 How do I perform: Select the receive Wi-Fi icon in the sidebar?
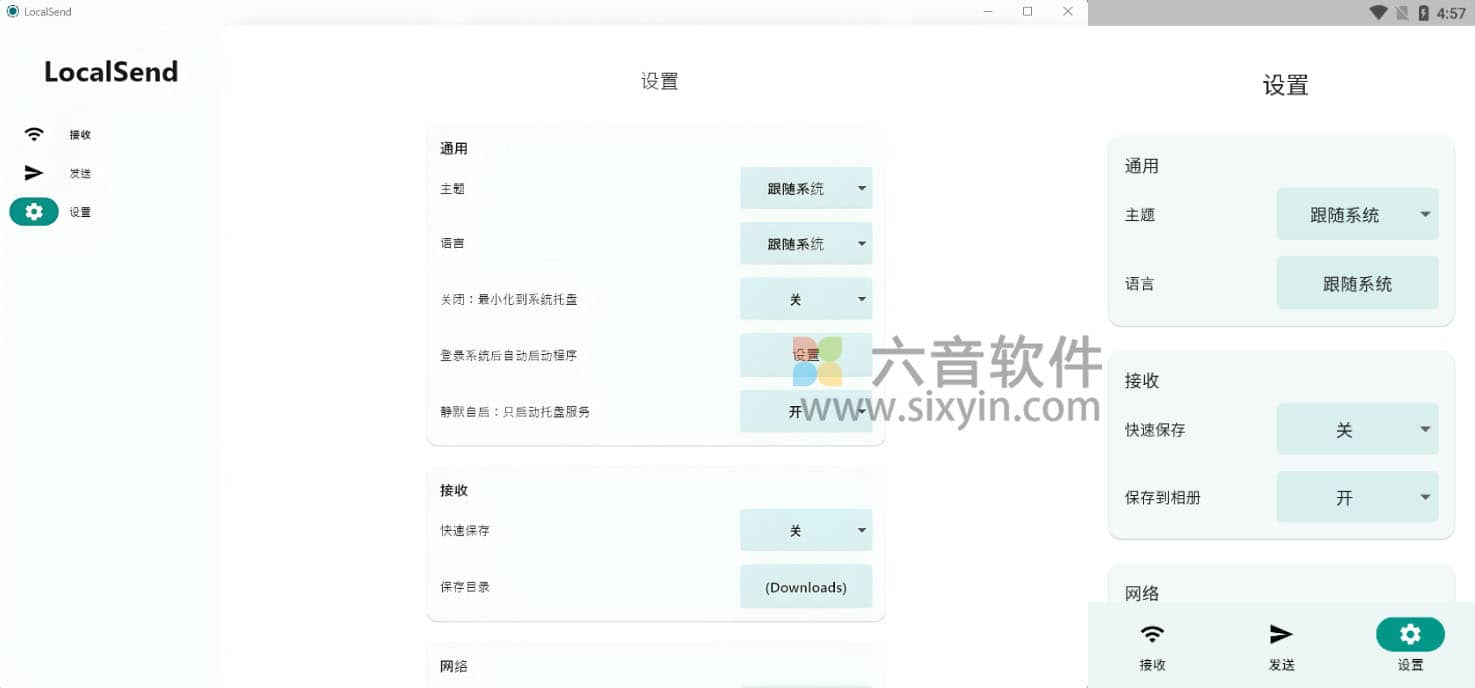tap(33, 134)
